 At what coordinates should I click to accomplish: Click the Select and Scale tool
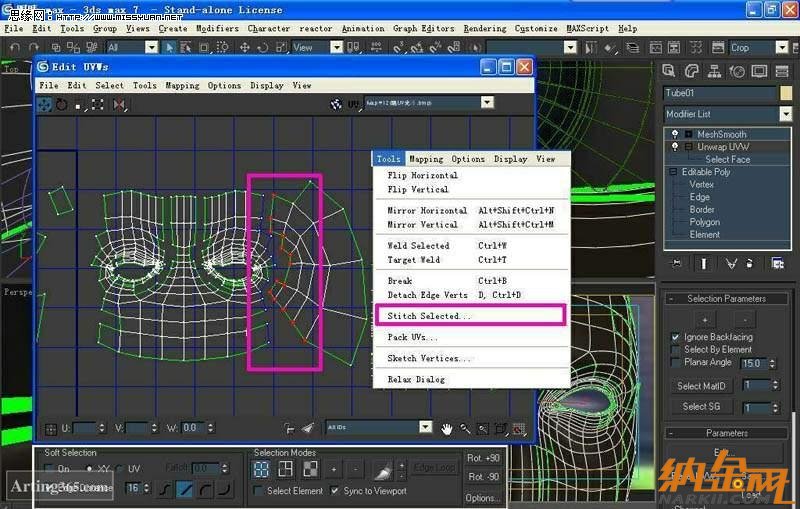281,48
